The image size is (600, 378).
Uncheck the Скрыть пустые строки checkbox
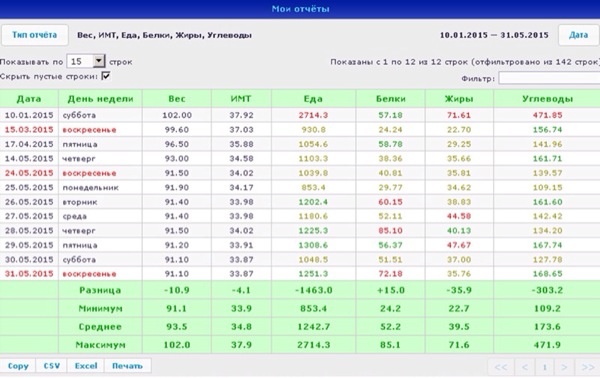106,76
